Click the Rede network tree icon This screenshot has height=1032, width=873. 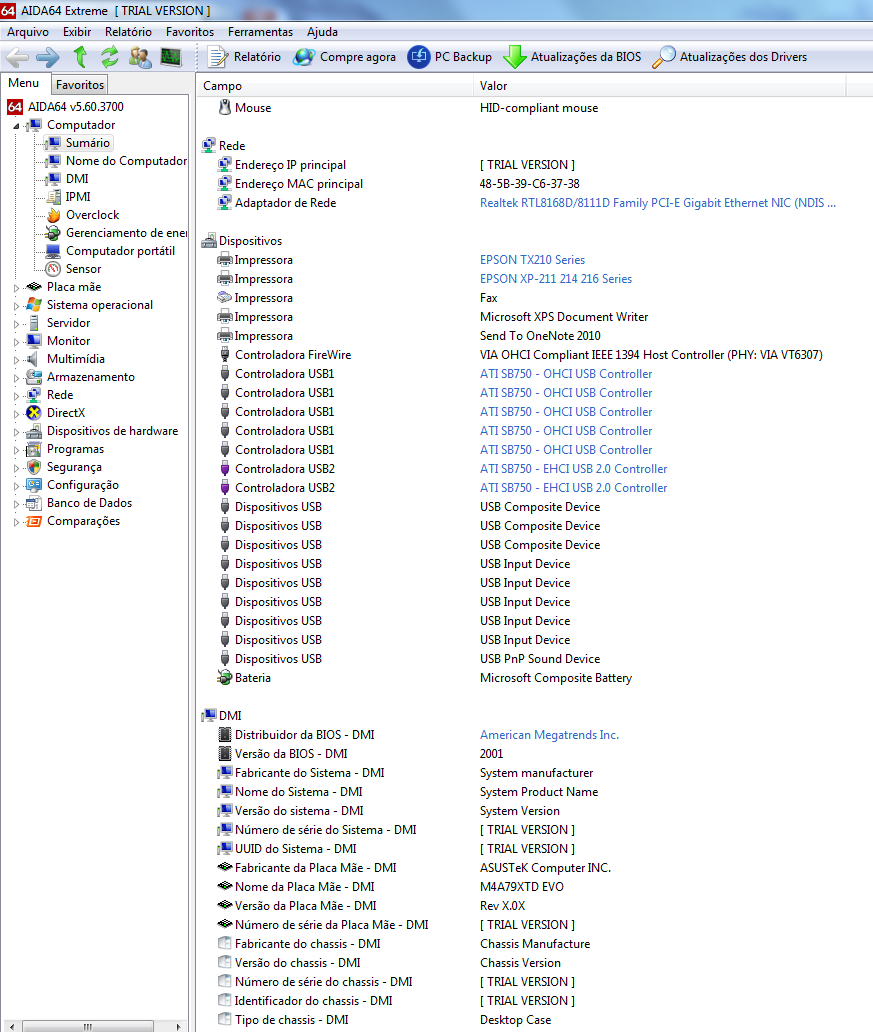point(34,395)
